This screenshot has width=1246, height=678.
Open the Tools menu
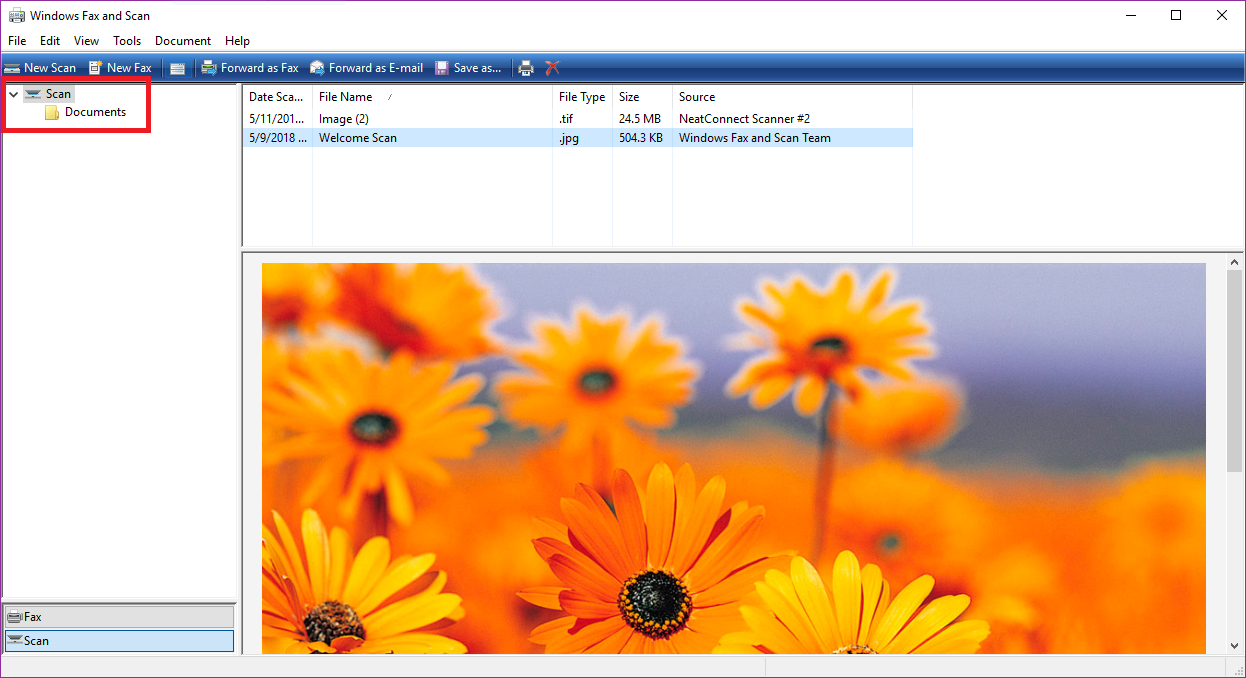click(x=127, y=41)
